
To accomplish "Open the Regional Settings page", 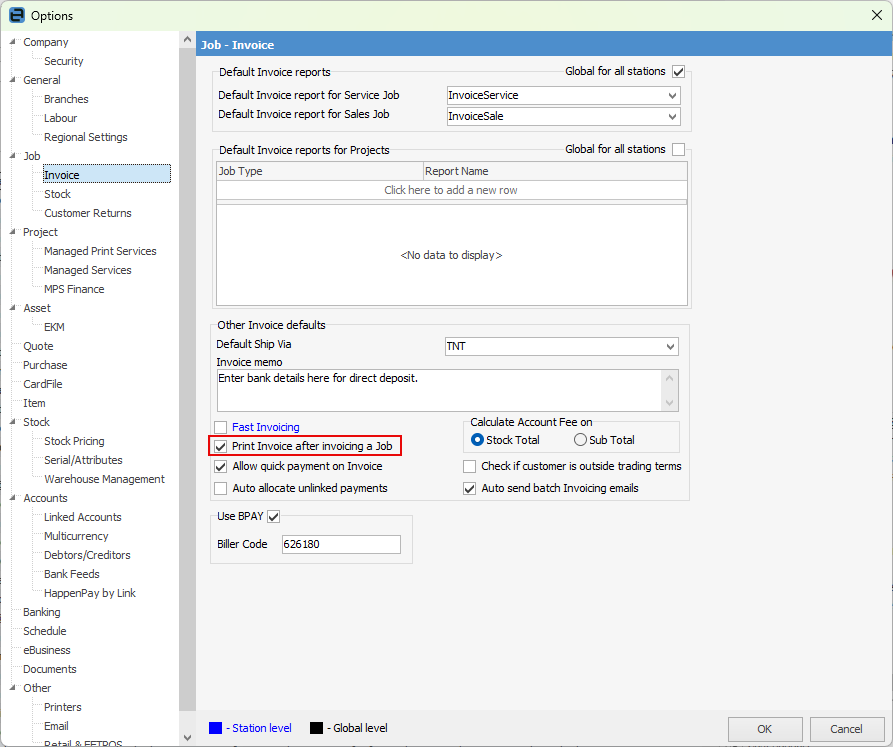I will 85,137.
